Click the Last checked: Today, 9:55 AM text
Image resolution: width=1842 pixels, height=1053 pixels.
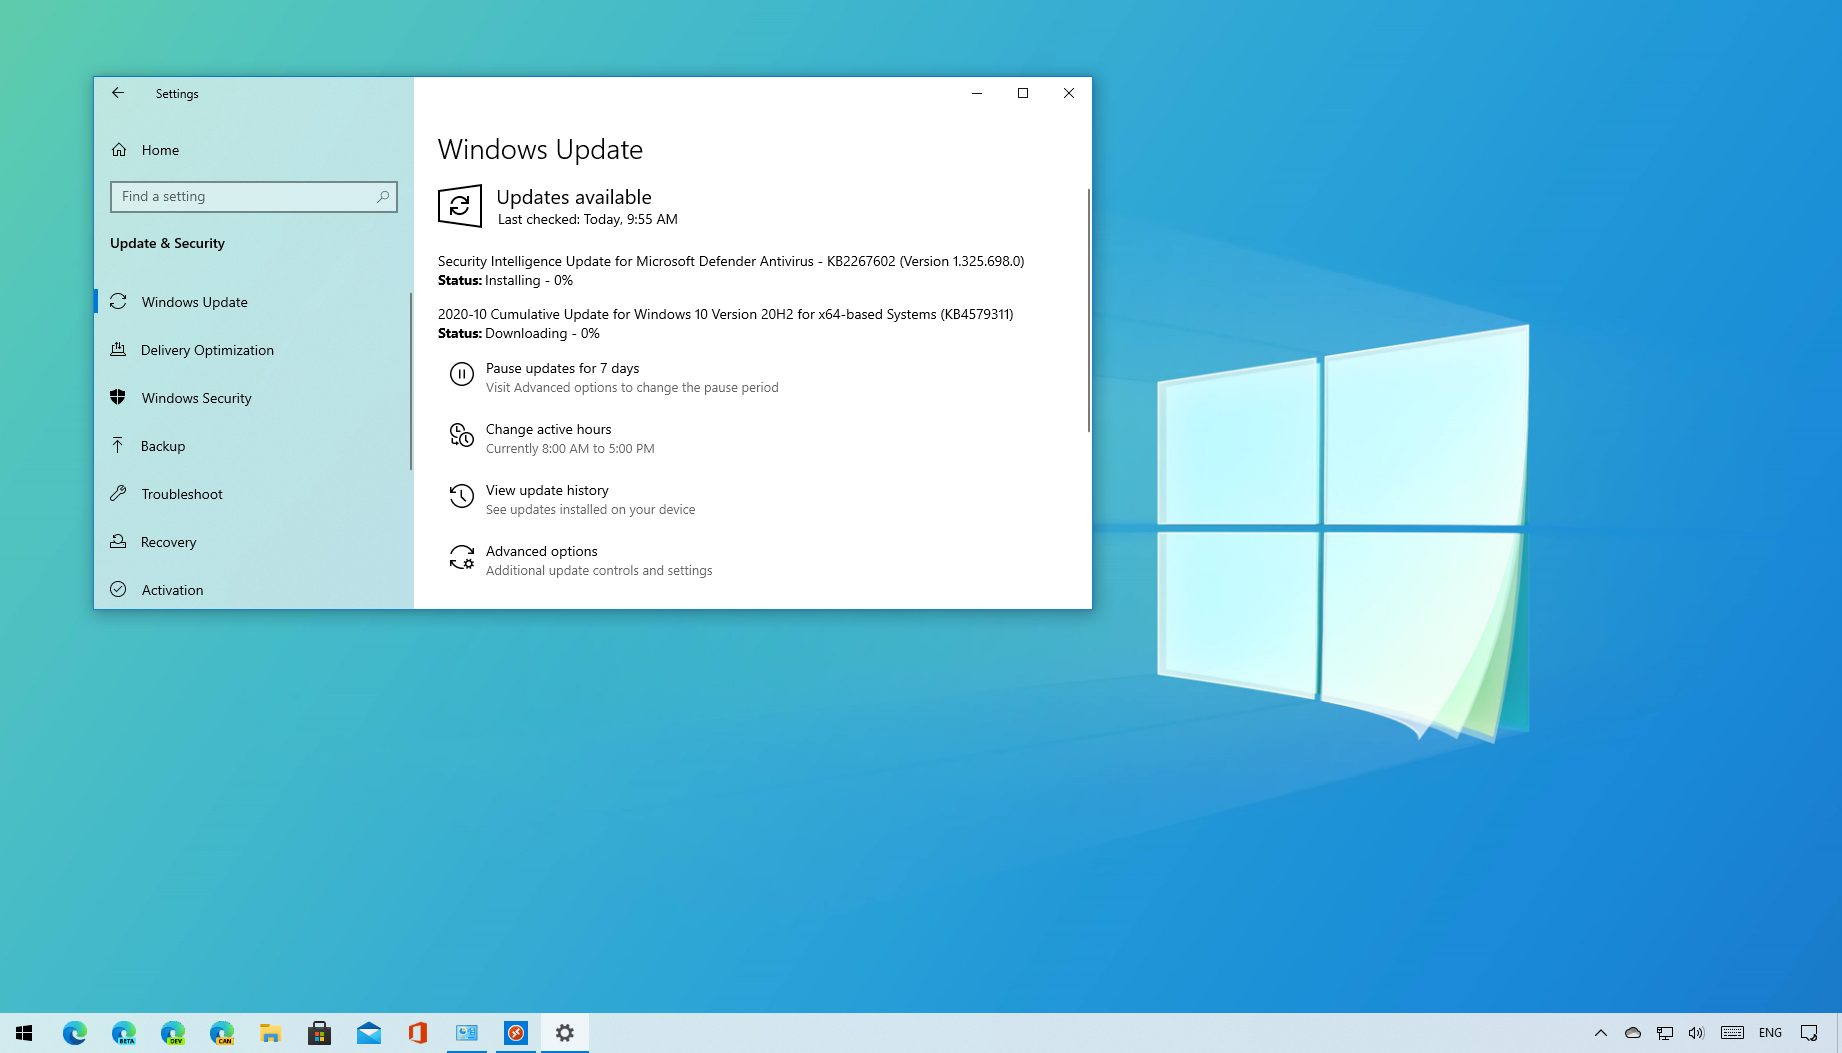click(587, 219)
